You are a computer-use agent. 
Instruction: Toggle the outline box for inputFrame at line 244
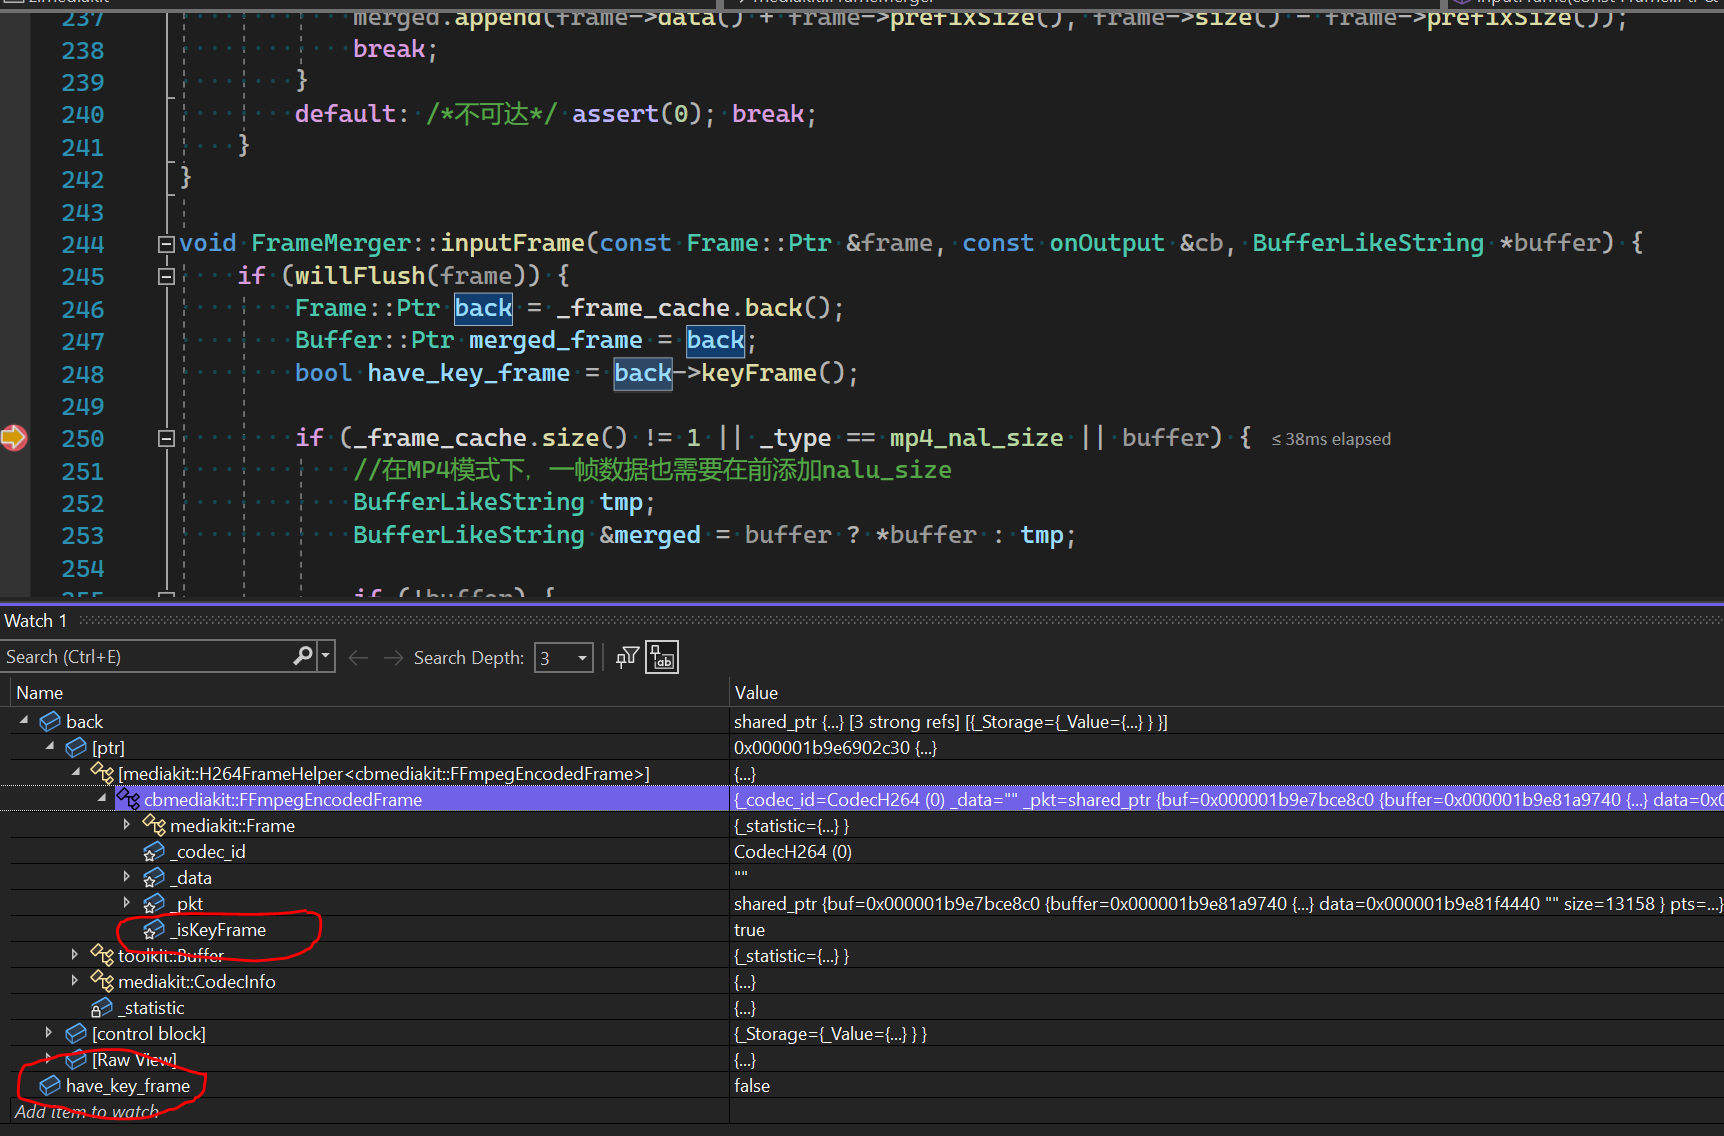166,243
